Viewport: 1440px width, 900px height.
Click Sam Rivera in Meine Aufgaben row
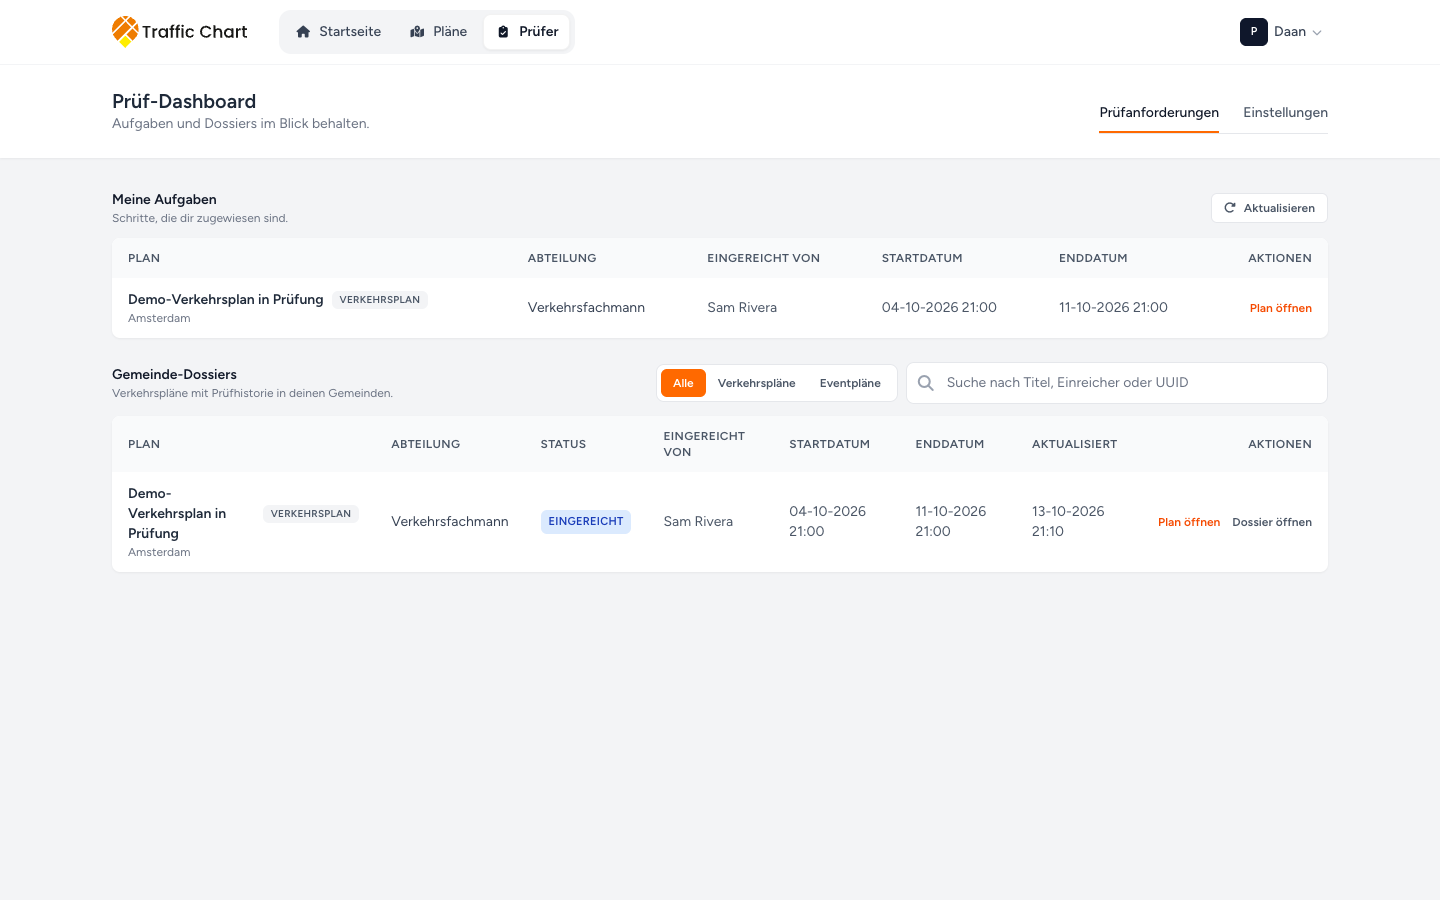[742, 308]
